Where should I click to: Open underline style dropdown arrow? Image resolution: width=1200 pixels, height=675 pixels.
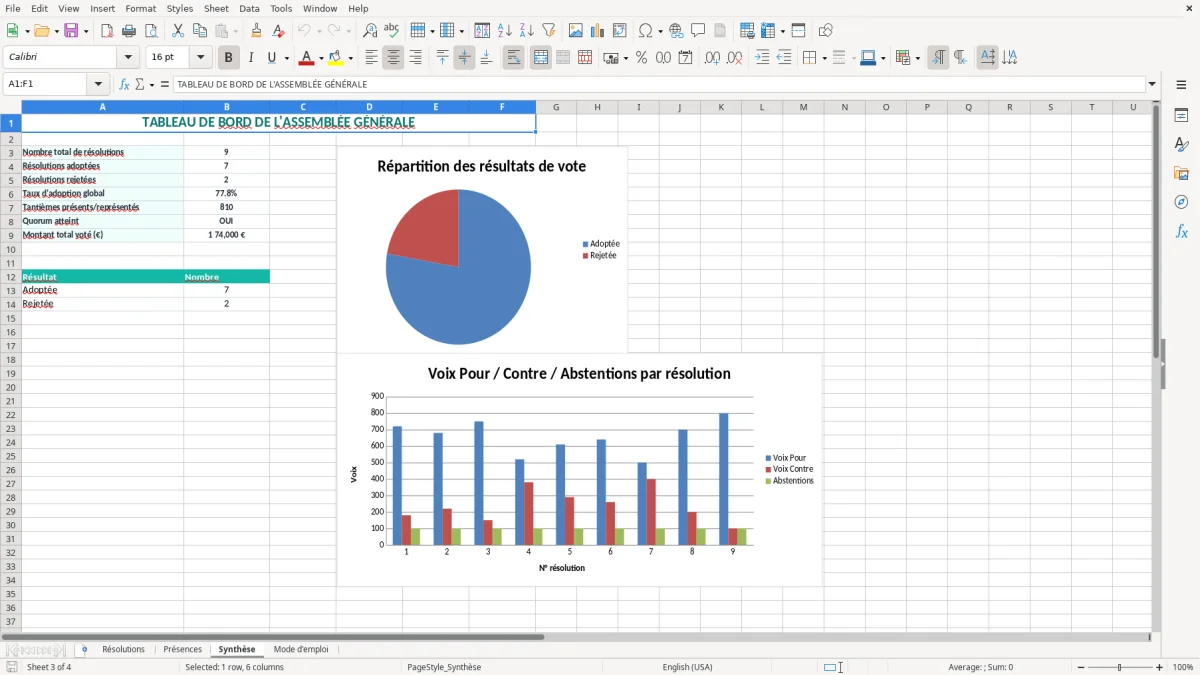286,58
